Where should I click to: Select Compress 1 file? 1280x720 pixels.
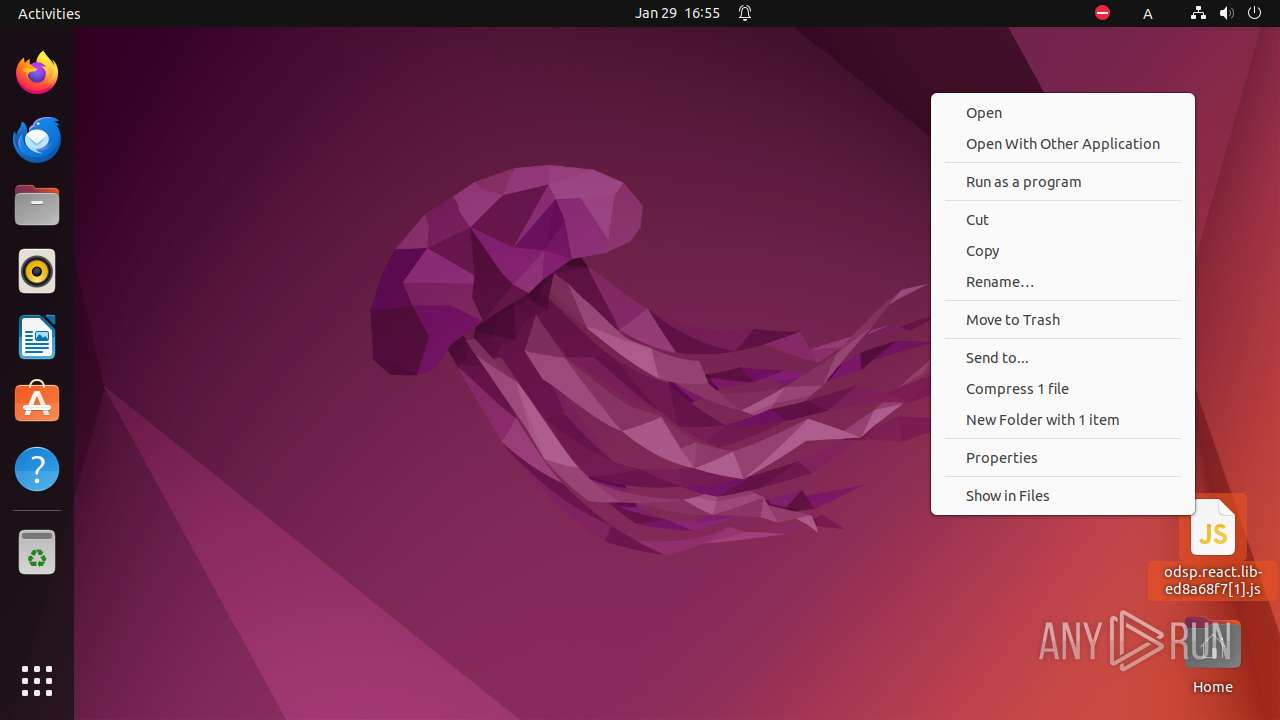pyautogui.click(x=1063, y=389)
